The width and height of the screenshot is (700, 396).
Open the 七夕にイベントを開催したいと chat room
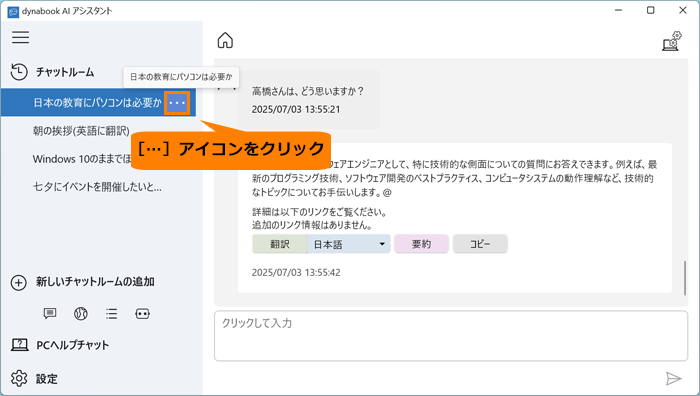point(97,187)
